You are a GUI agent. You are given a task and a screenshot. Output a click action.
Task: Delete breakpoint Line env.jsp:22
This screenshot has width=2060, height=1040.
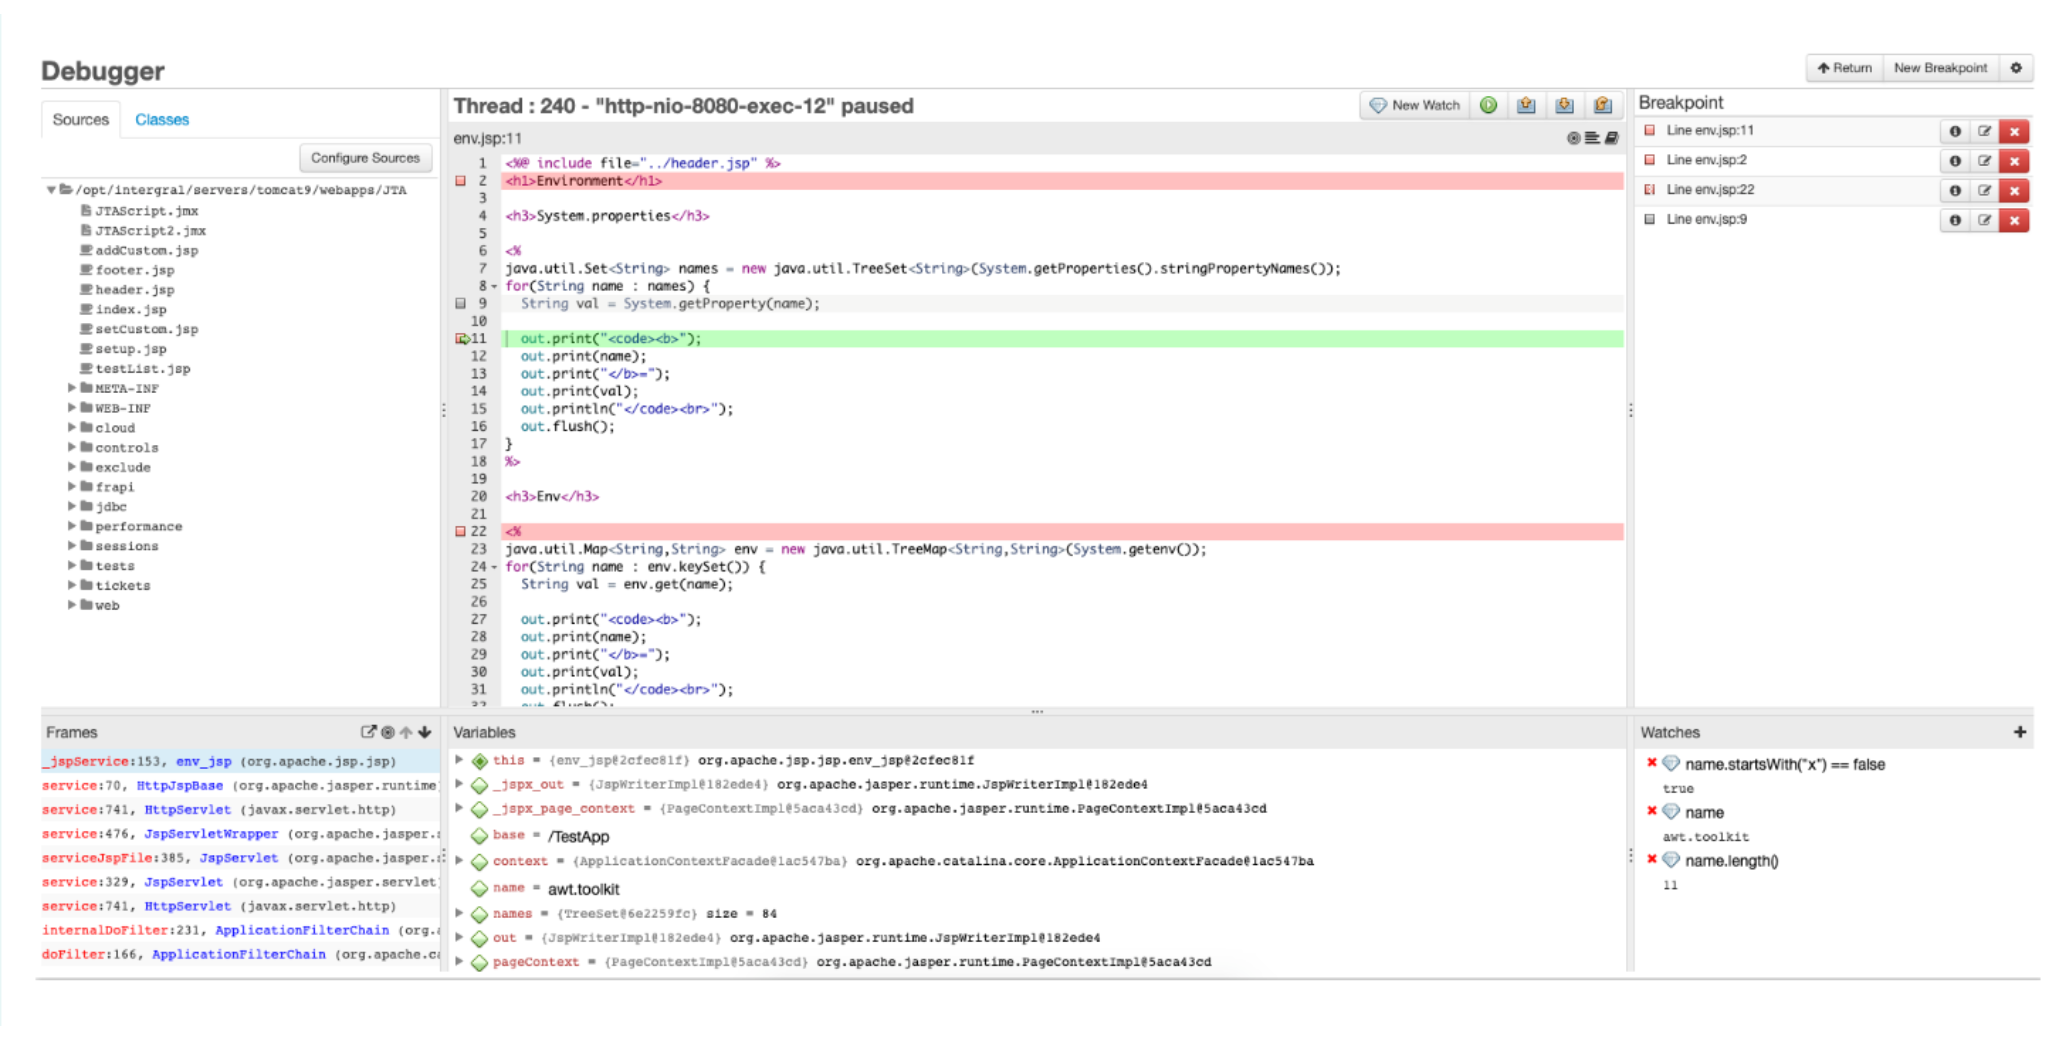click(2014, 190)
